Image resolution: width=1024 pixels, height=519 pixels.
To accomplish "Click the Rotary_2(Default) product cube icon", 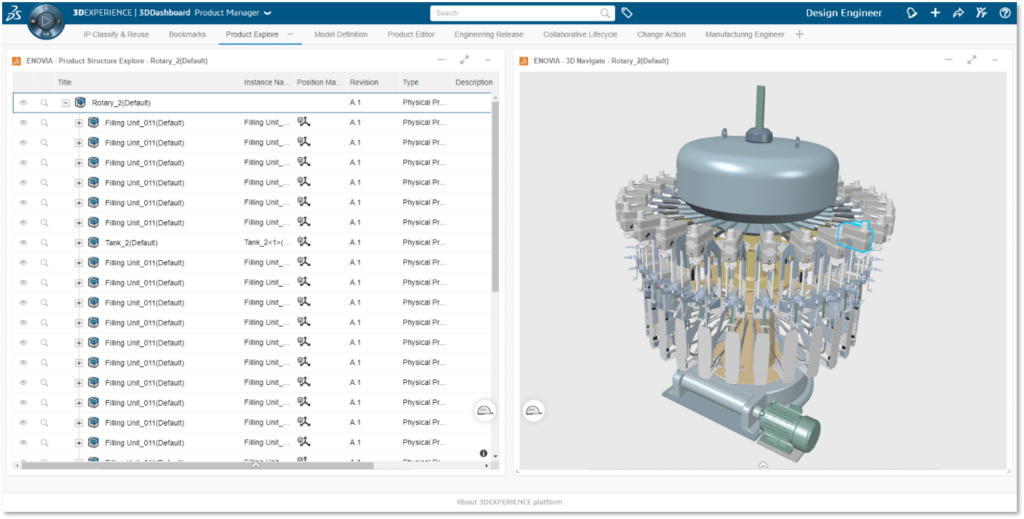I will click(x=80, y=102).
